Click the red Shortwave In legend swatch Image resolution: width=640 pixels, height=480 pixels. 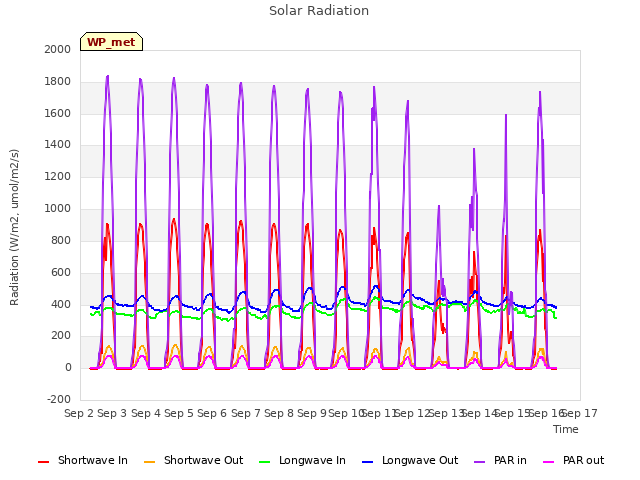click(x=43, y=462)
